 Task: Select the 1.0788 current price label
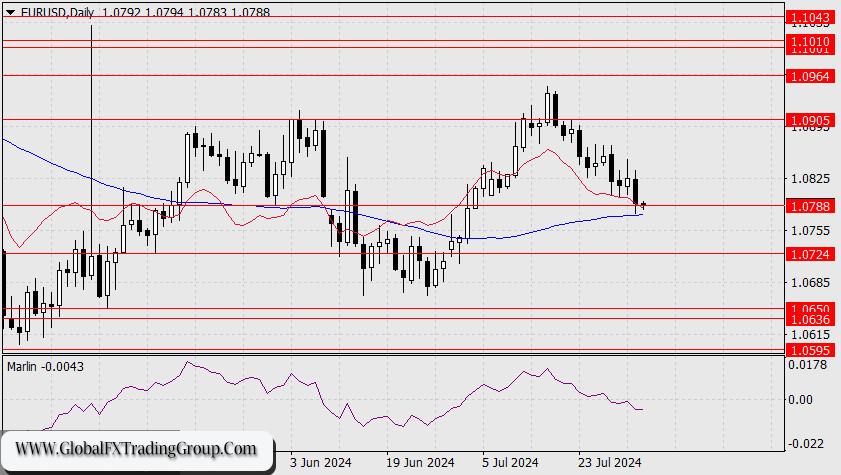(810, 206)
